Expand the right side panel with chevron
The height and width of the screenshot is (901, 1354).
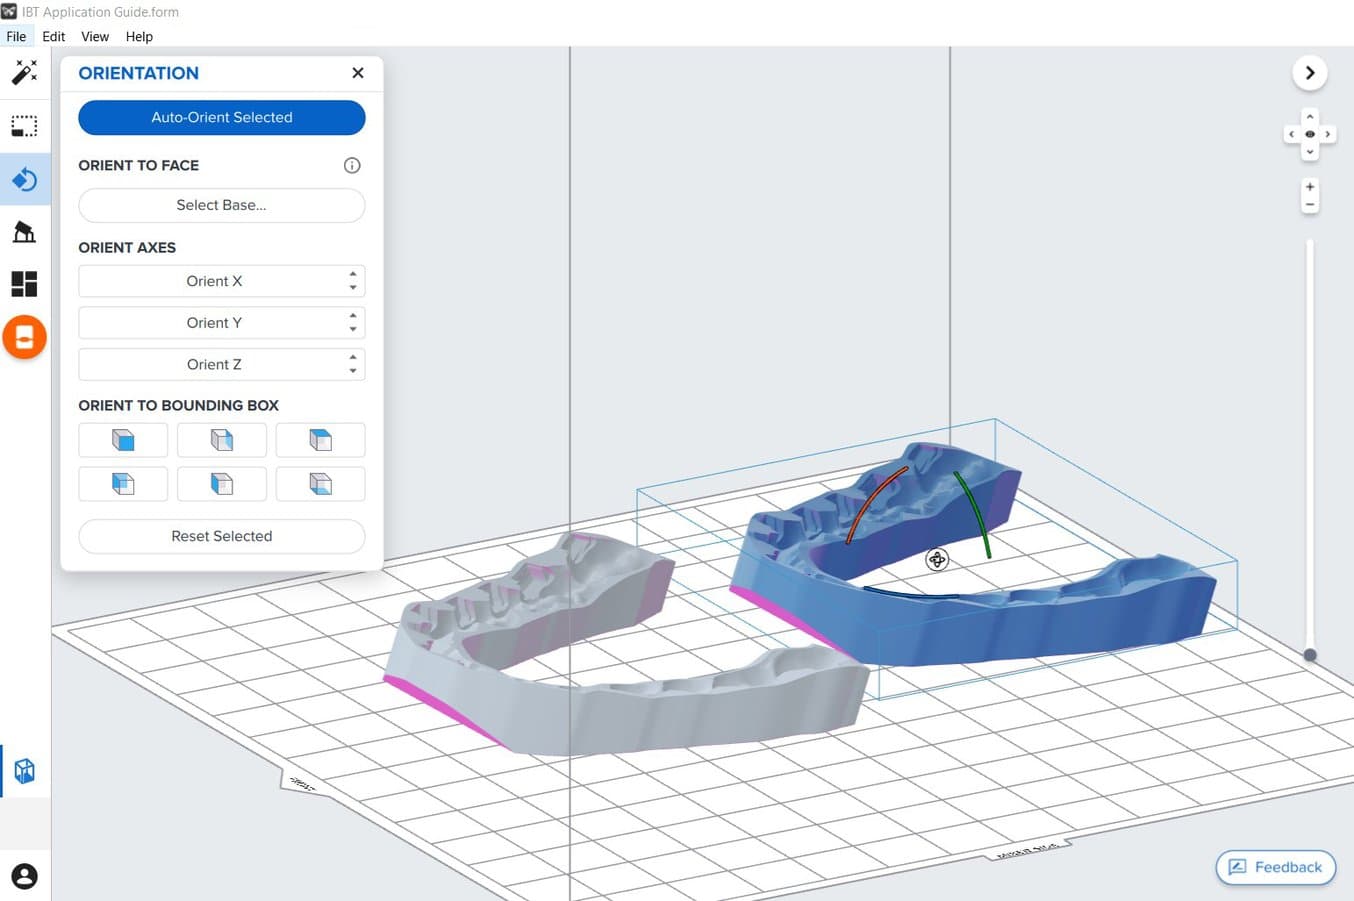coord(1310,73)
